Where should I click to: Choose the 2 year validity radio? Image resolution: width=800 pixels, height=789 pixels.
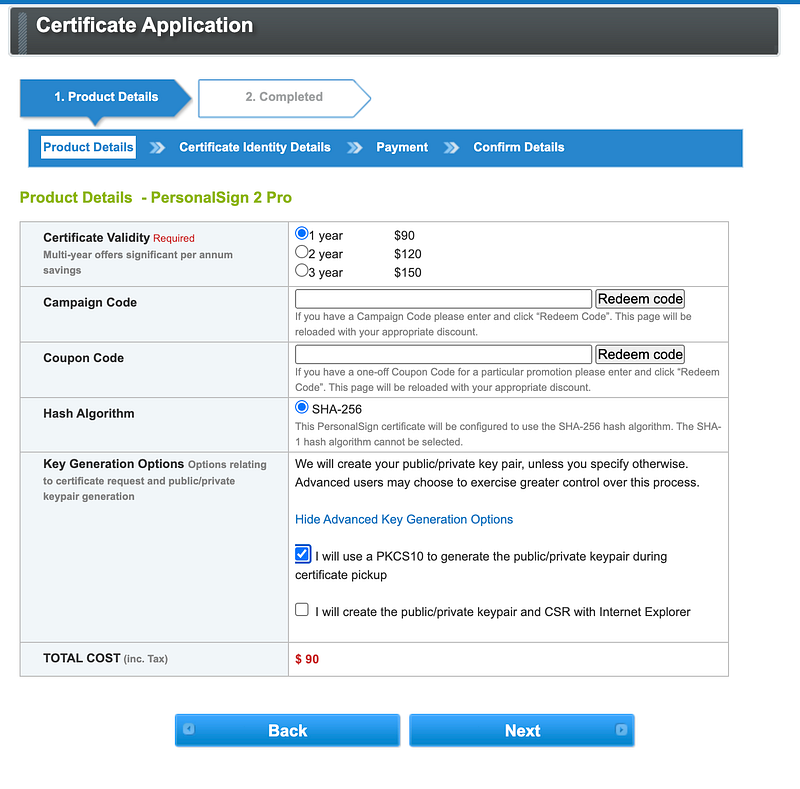click(x=302, y=252)
